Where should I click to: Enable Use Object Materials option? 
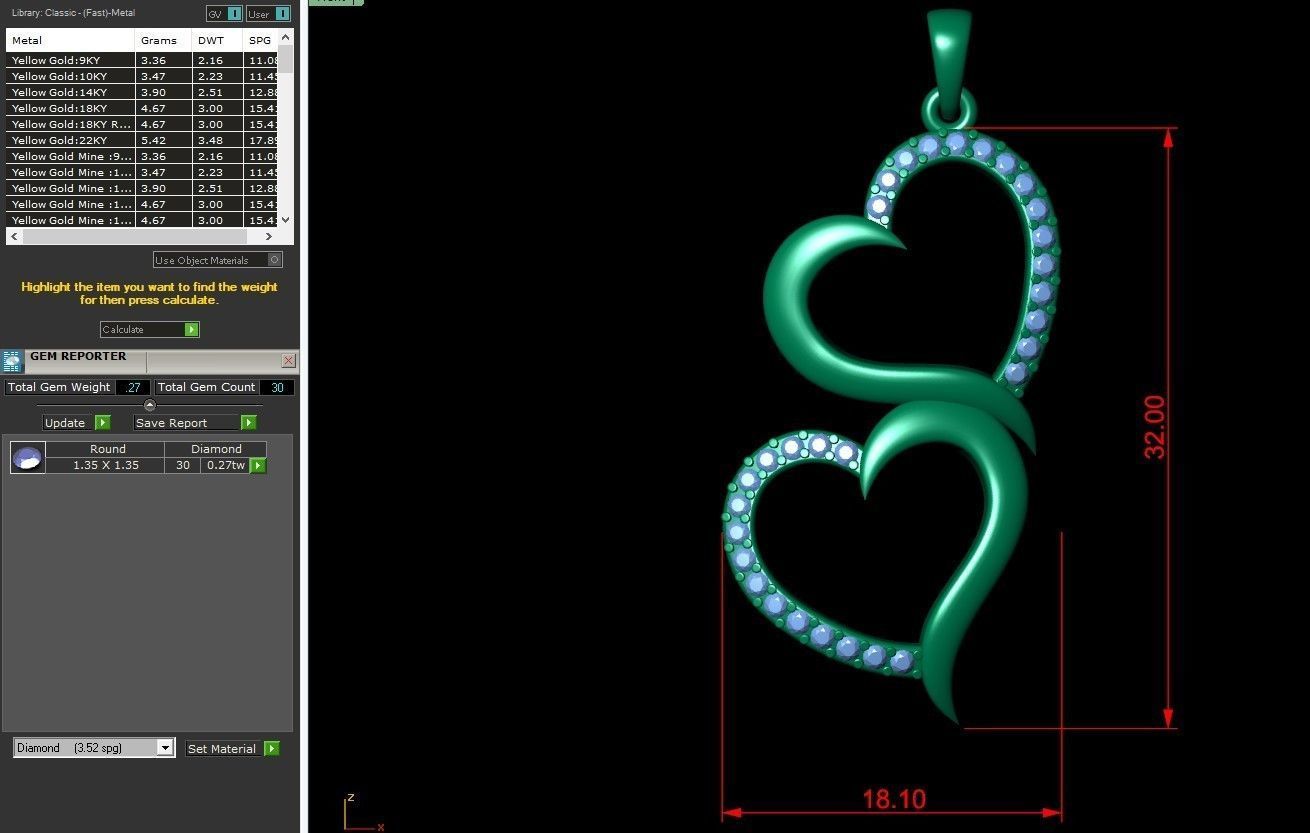(x=275, y=260)
